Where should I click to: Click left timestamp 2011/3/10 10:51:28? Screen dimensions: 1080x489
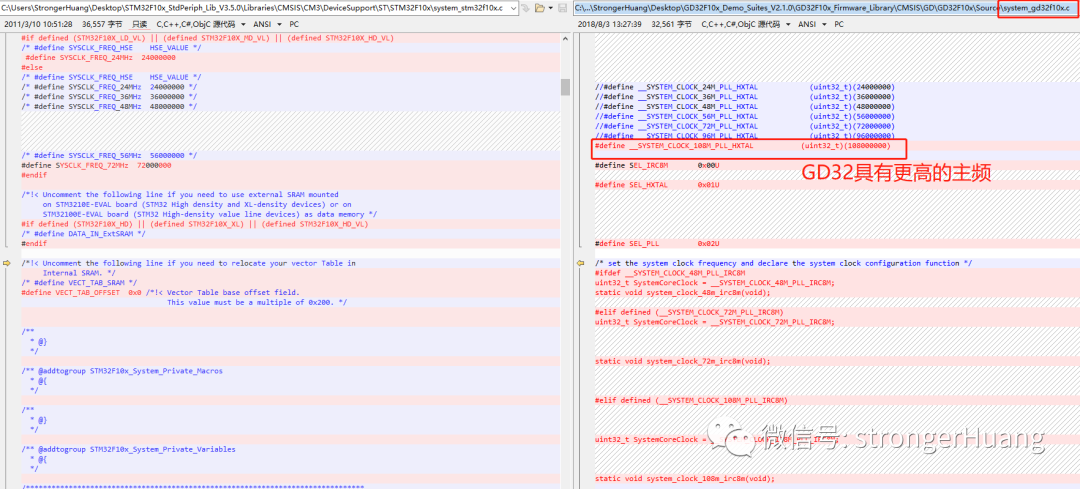(x=39, y=23)
